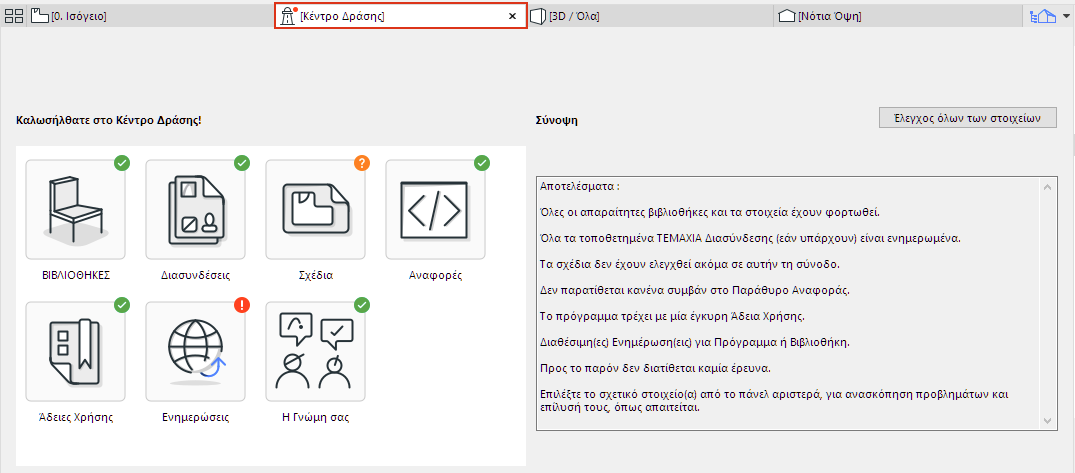Open the Σχέδια drawings icon tile
The height and width of the screenshot is (473, 1075).
(x=315, y=210)
